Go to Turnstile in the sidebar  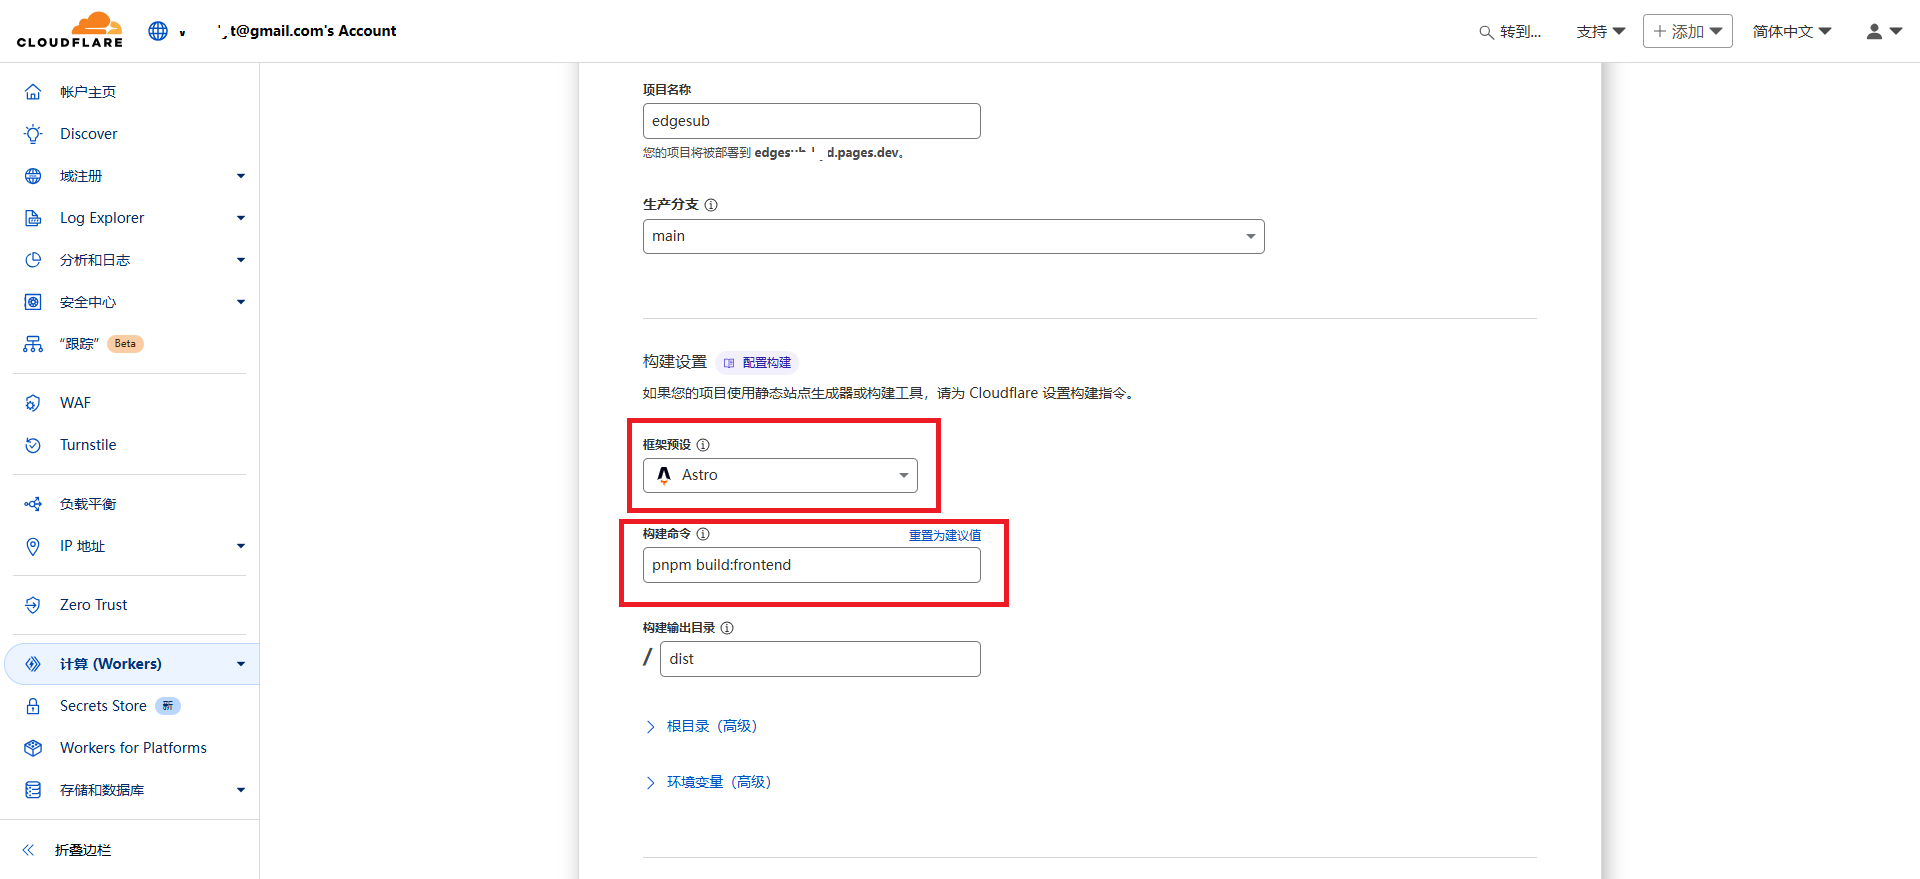pos(88,445)
